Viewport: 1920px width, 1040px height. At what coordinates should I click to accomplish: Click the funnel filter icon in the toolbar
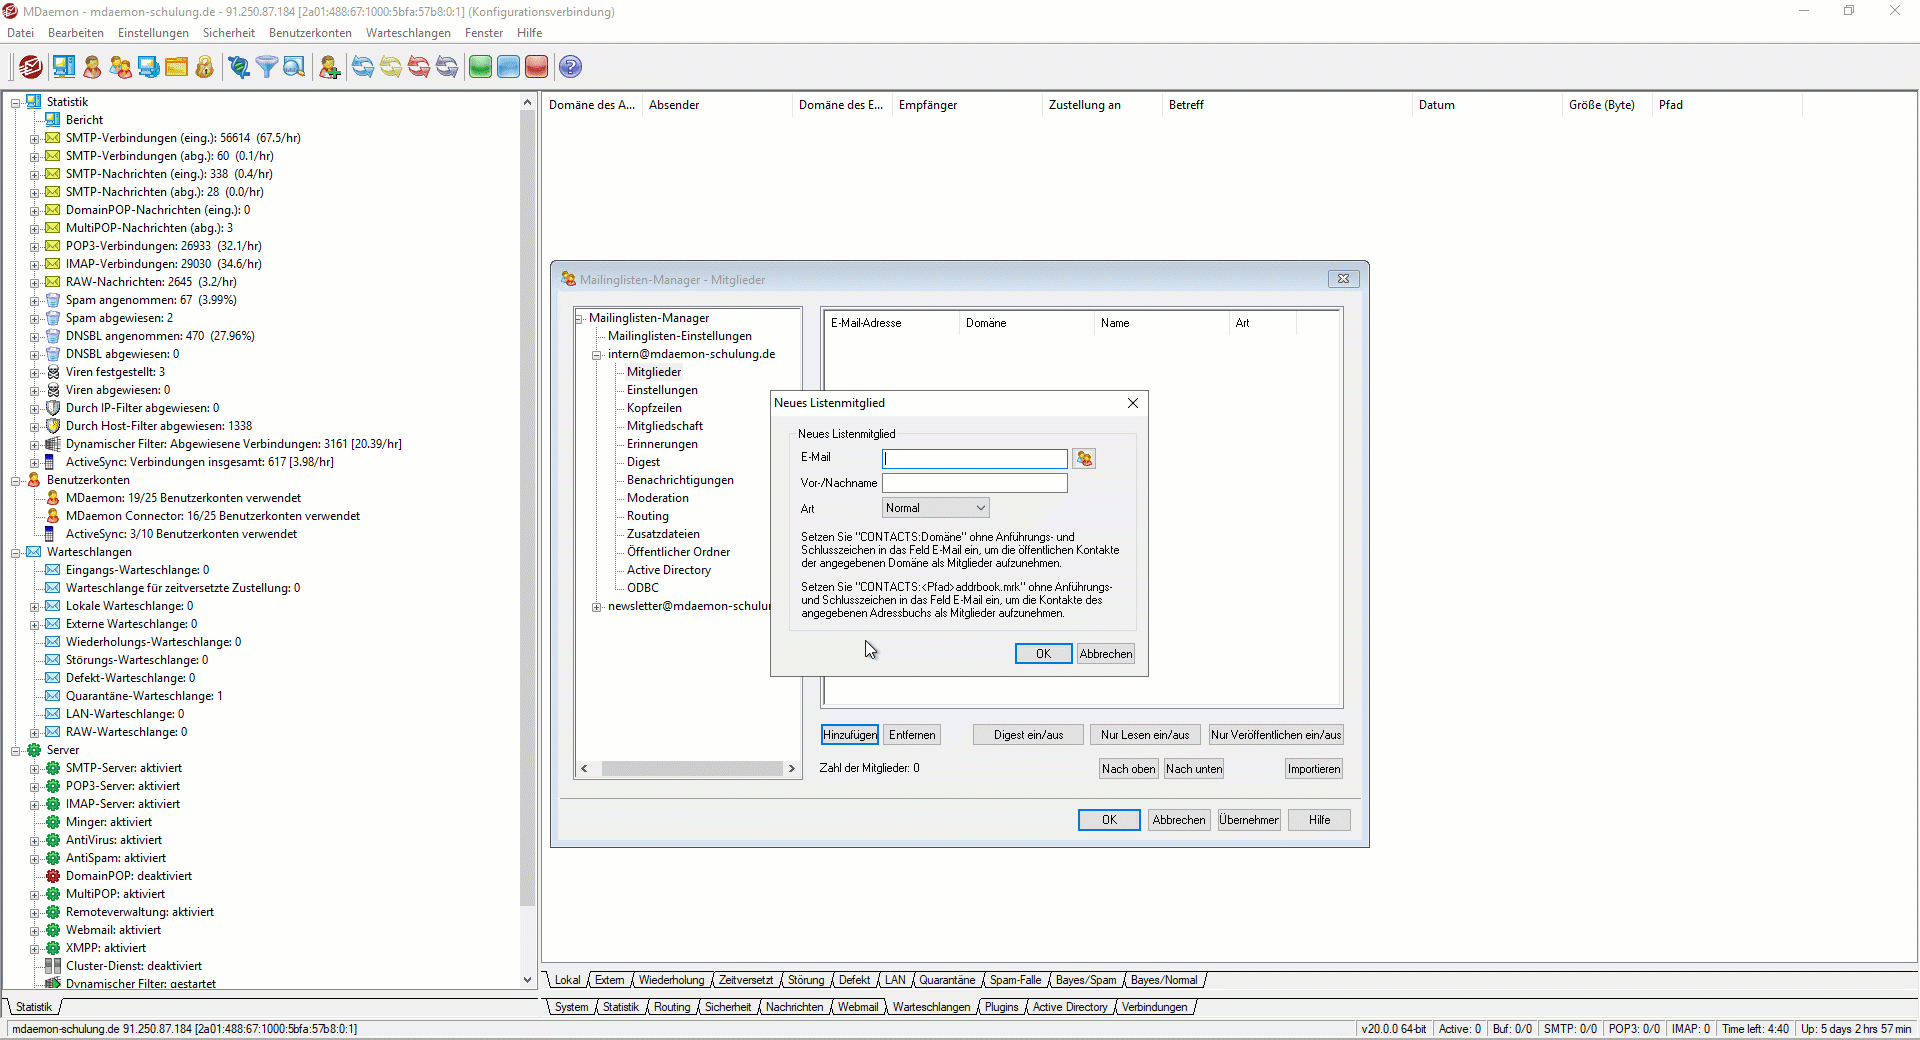266,67
